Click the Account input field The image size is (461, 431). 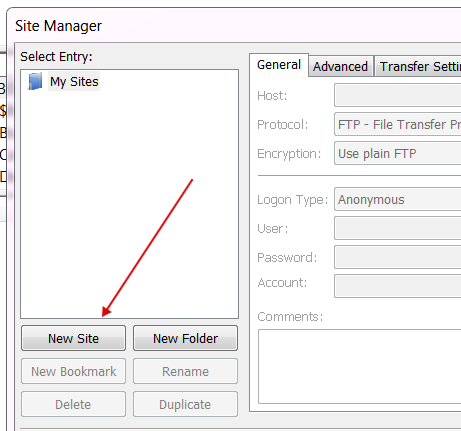click(x=398, y=286)
